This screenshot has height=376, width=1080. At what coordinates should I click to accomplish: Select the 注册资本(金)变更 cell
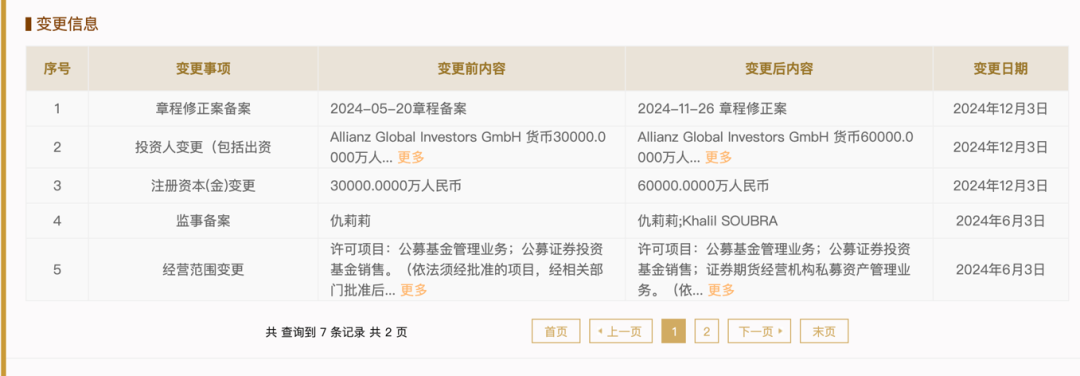click(x=203, y=186)
